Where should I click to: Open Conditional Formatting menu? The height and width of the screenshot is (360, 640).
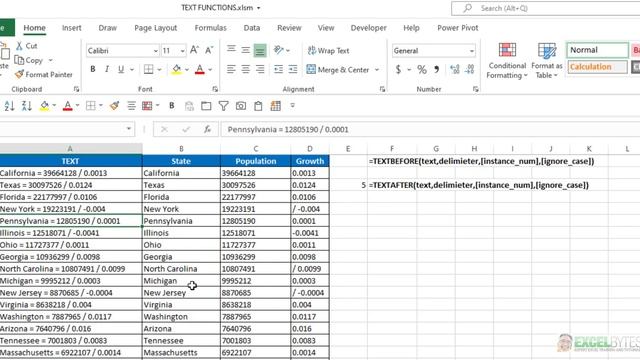507,61
